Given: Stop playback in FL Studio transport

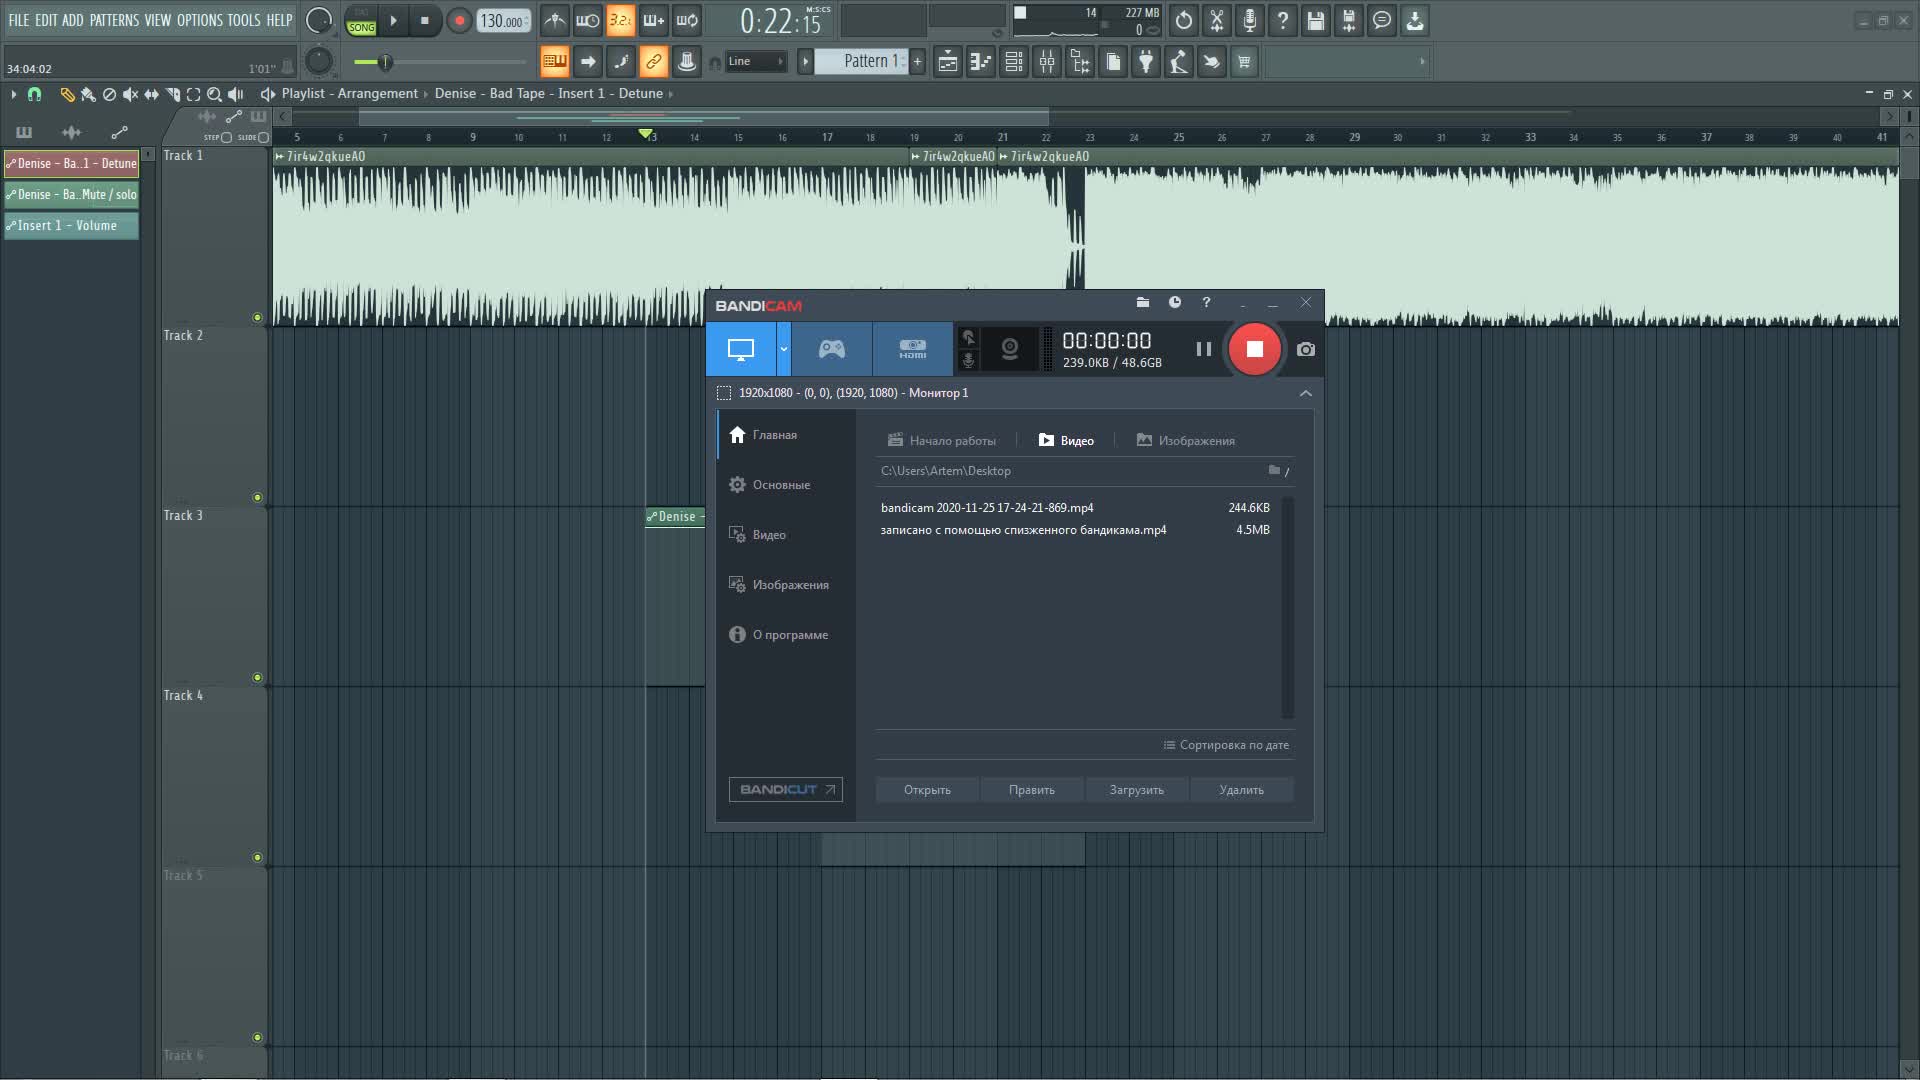Looking at the screenshot, I should [x=425, y=20].
